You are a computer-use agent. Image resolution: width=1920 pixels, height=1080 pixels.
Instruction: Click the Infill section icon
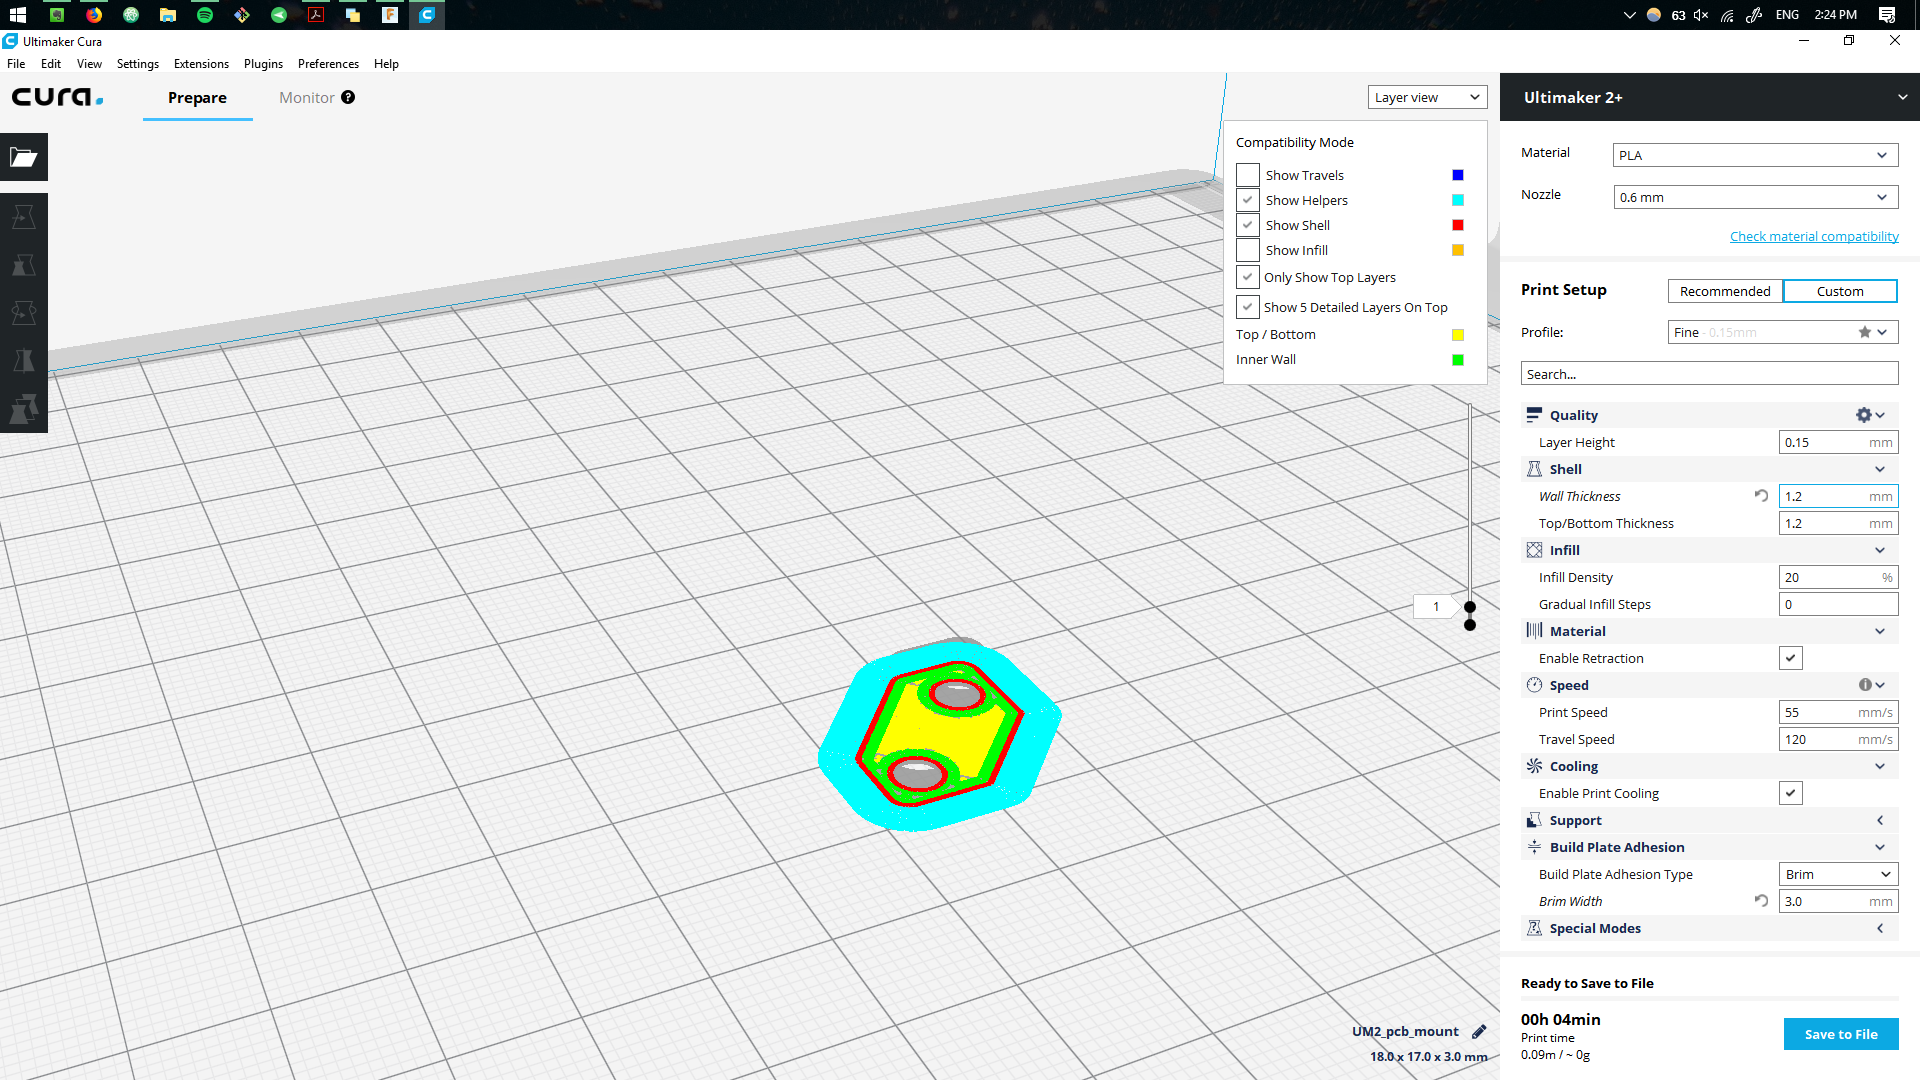[x=1534, y=550]
